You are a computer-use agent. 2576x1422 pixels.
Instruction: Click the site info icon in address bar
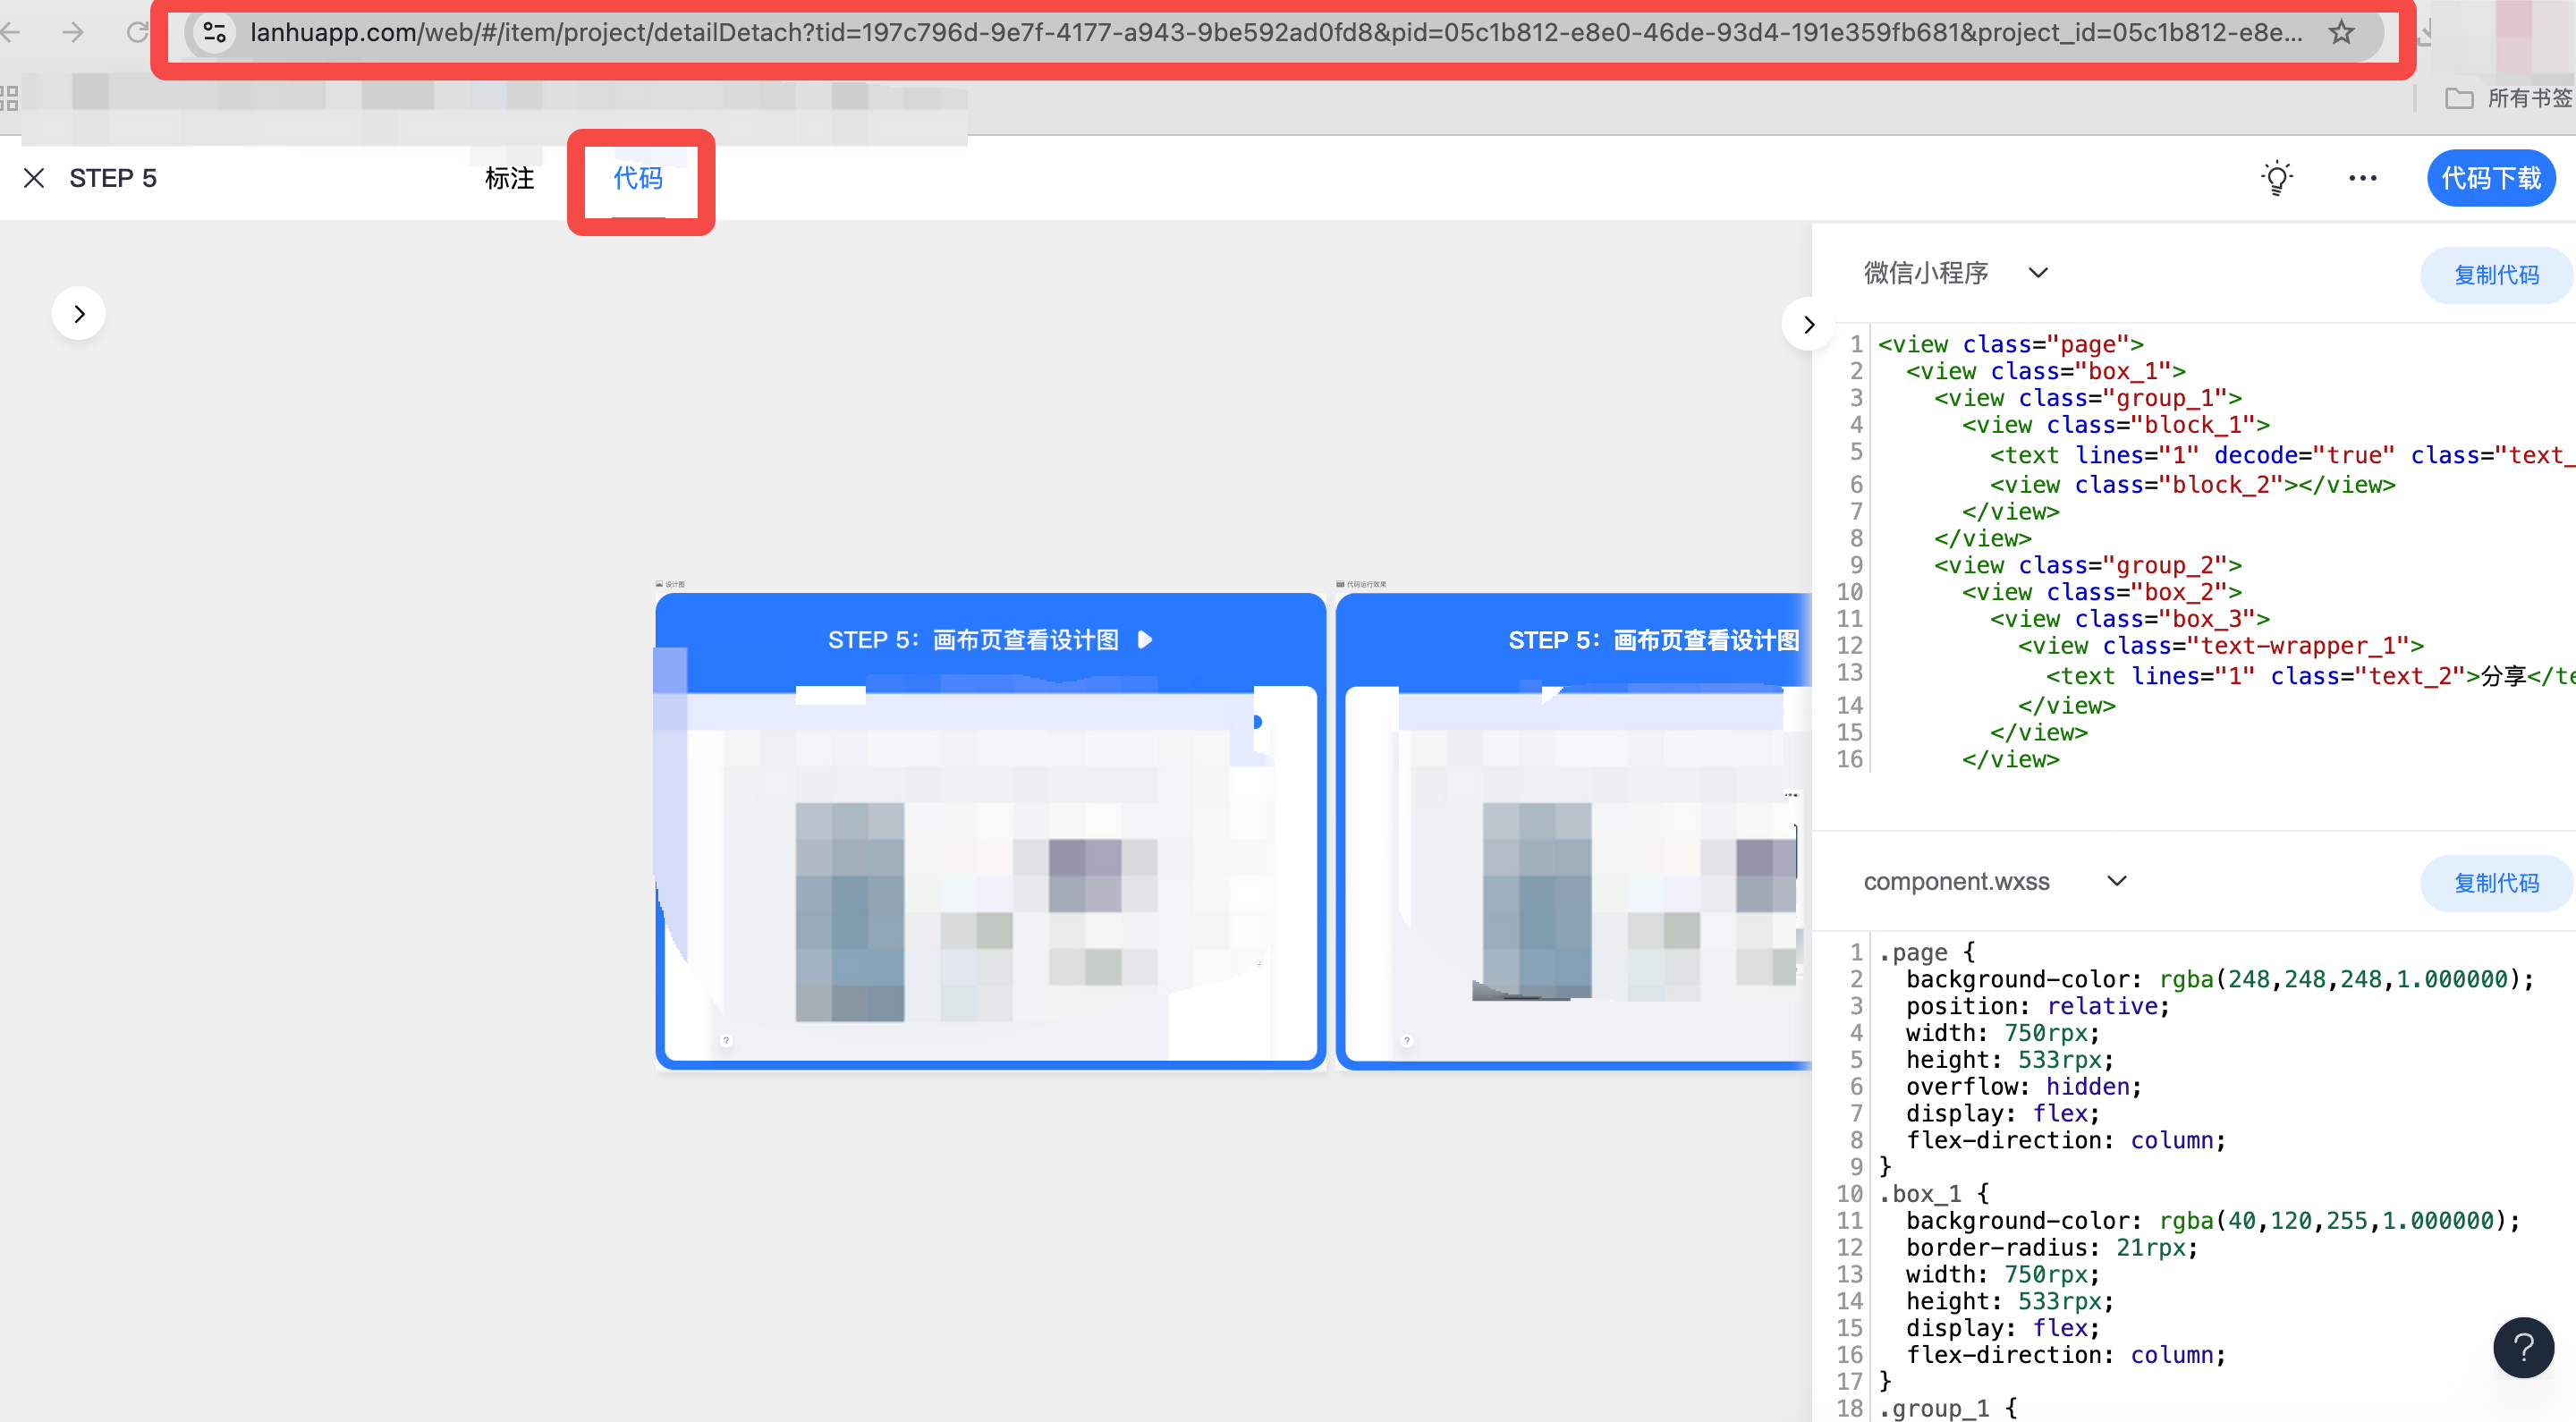click(214, 33)
